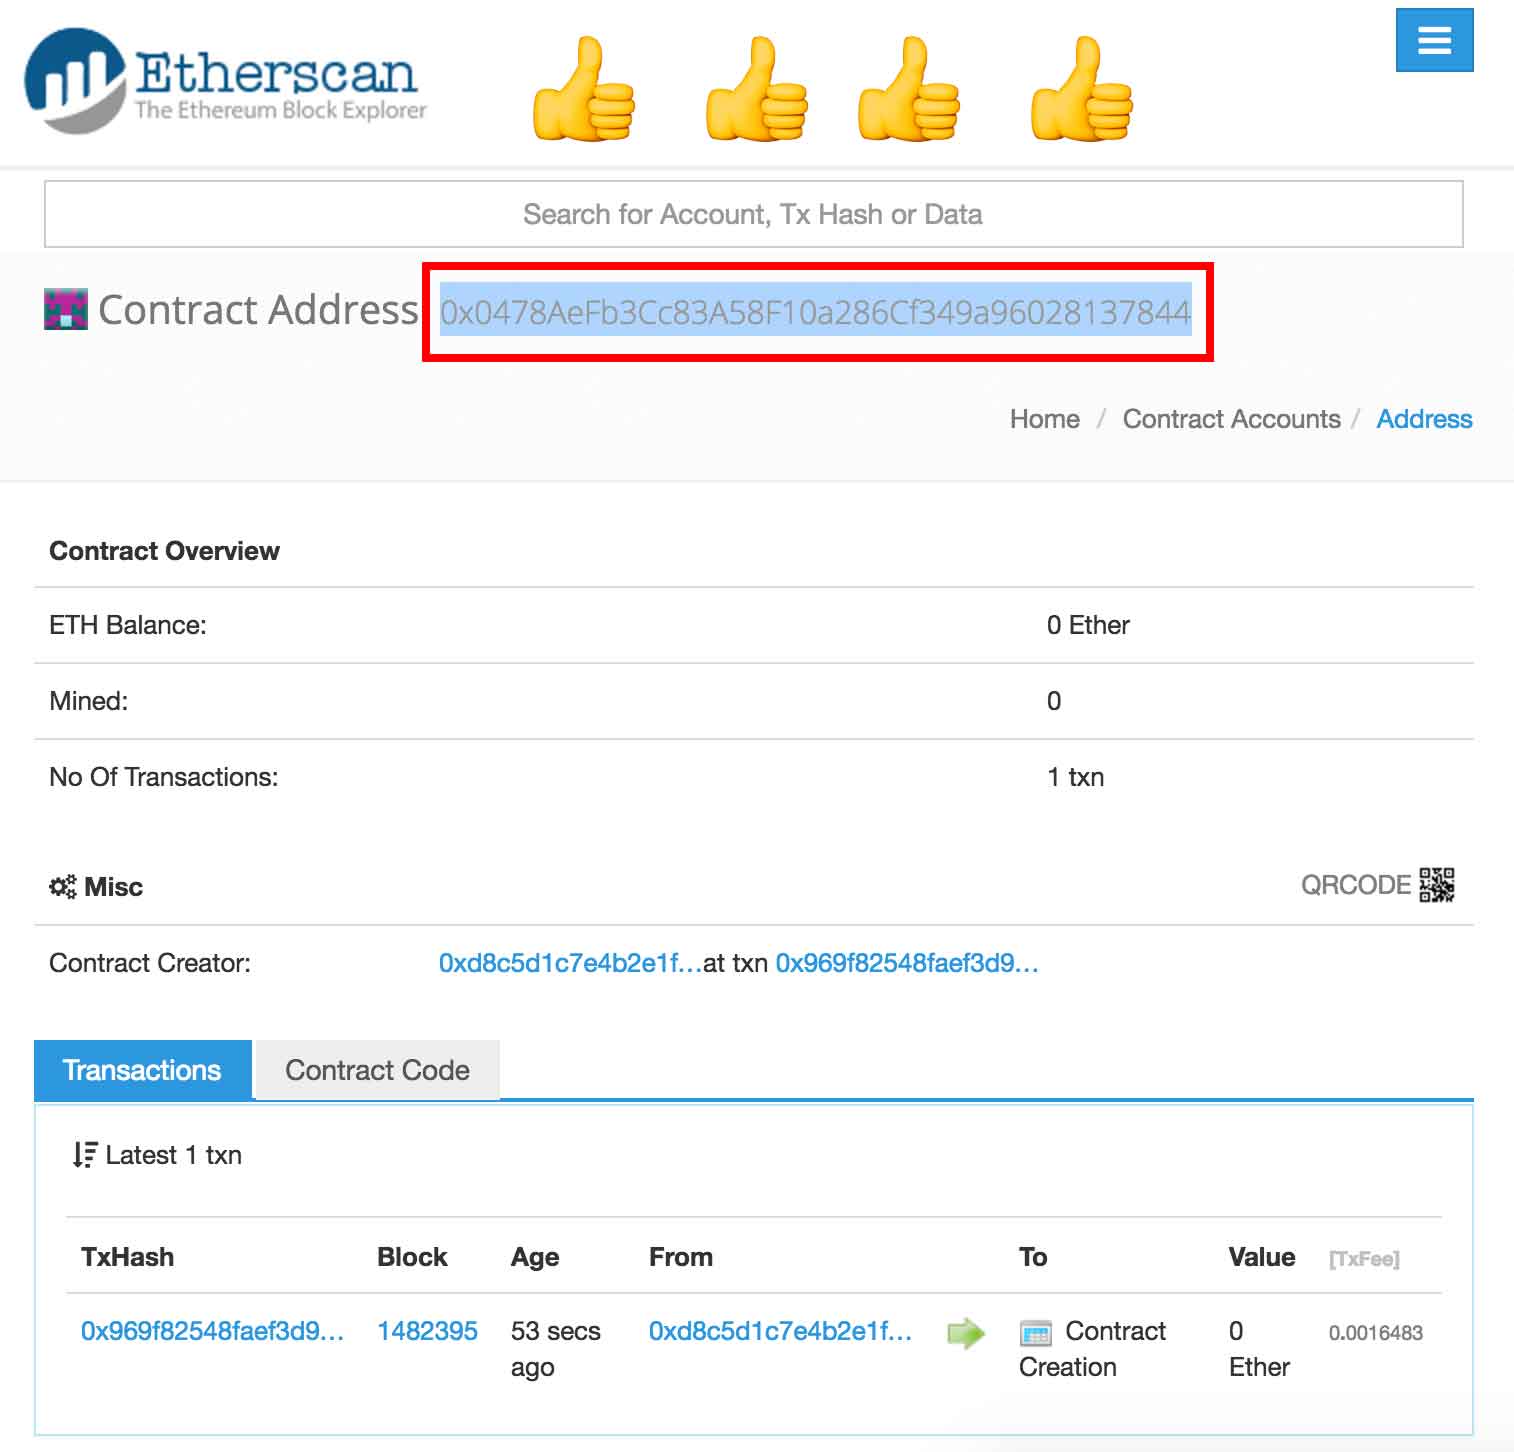
Task: Click the [TxFee] column header
Action: click(x=1364, y=1259)
